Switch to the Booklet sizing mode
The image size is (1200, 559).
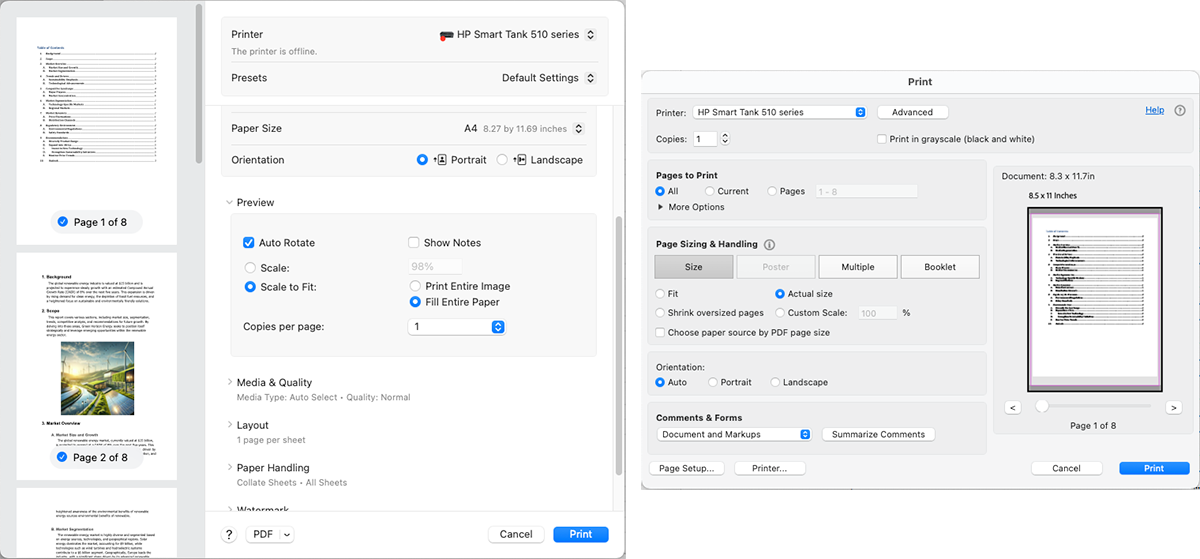[x=940, y=267]
